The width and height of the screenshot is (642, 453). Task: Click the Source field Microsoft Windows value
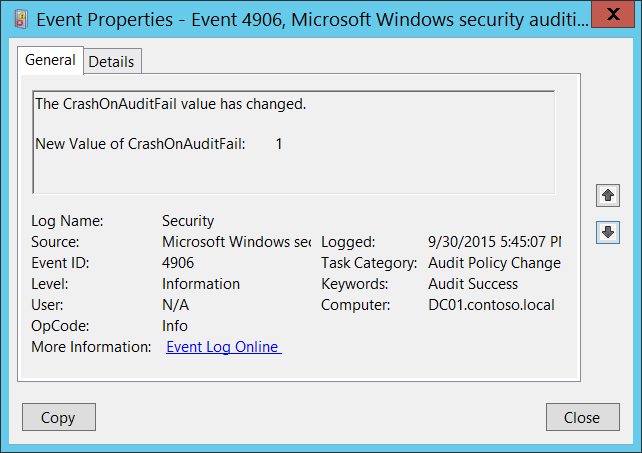tap(236, 242)
